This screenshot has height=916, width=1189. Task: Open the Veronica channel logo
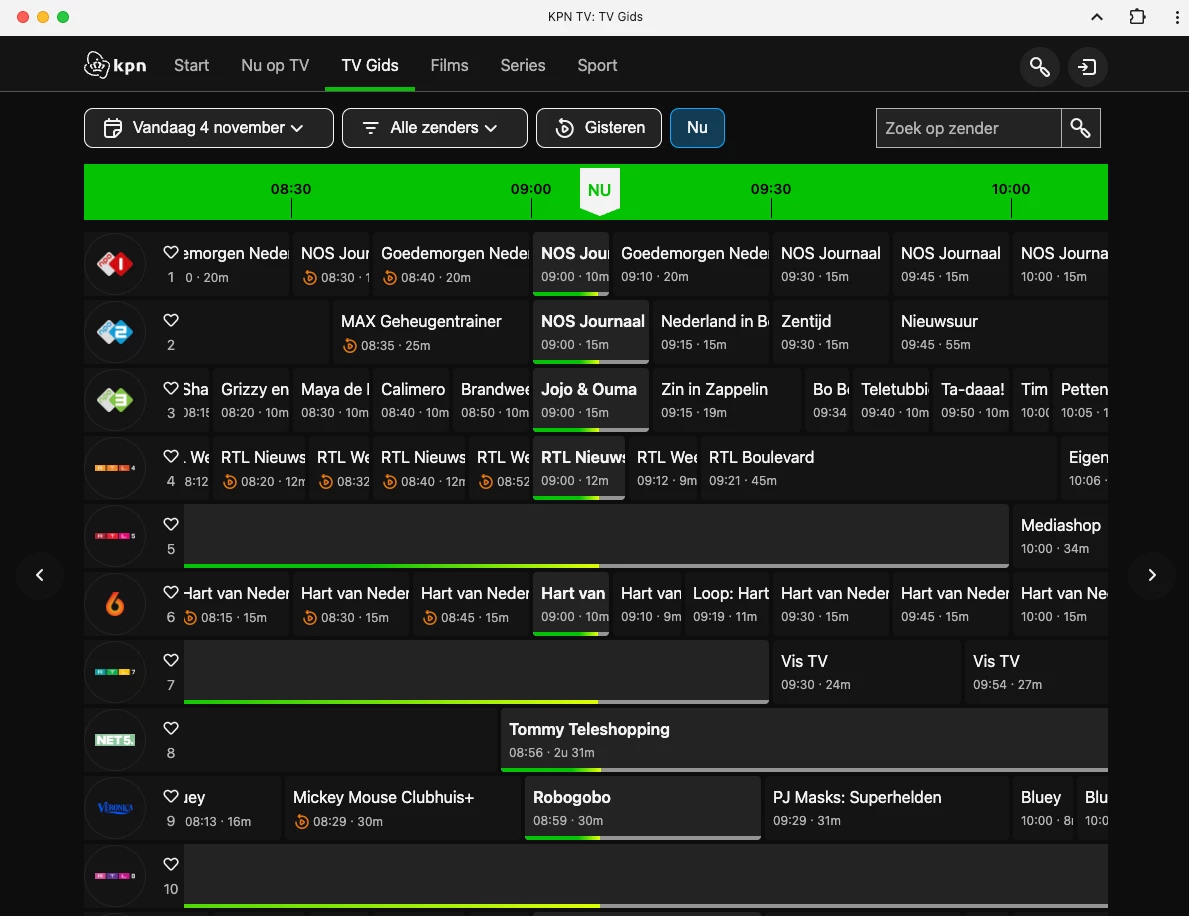[115, 808]
